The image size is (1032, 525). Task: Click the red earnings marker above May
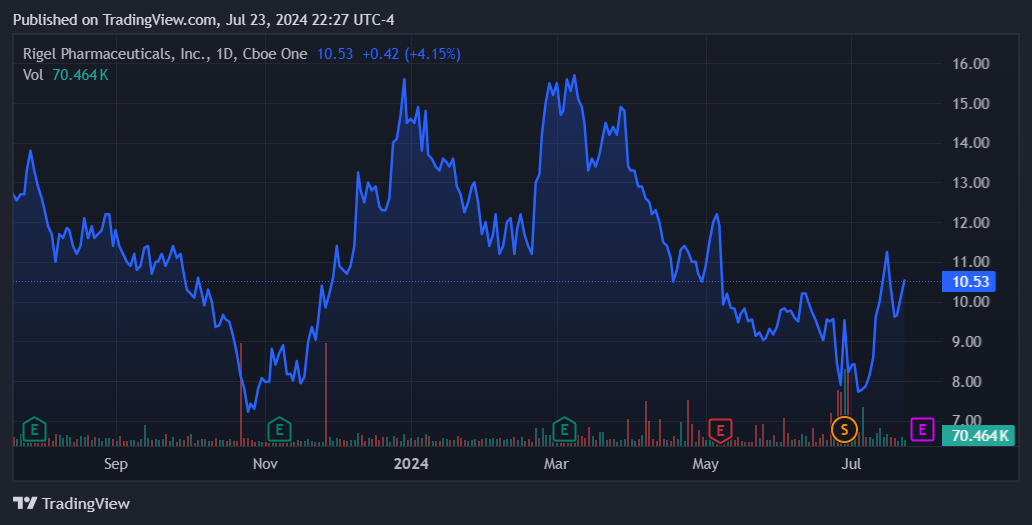click(720, 431)
